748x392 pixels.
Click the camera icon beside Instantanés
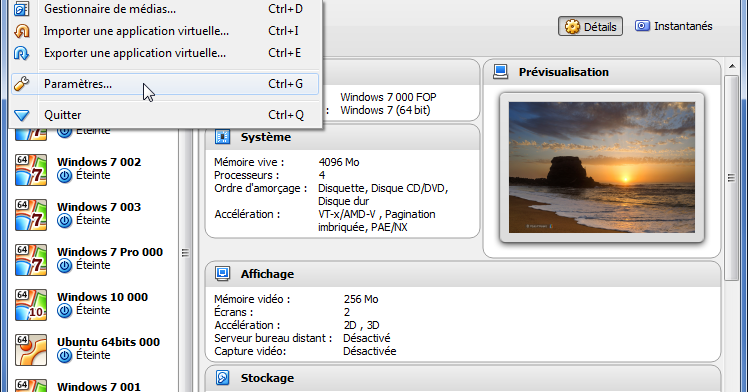(642, 26)
